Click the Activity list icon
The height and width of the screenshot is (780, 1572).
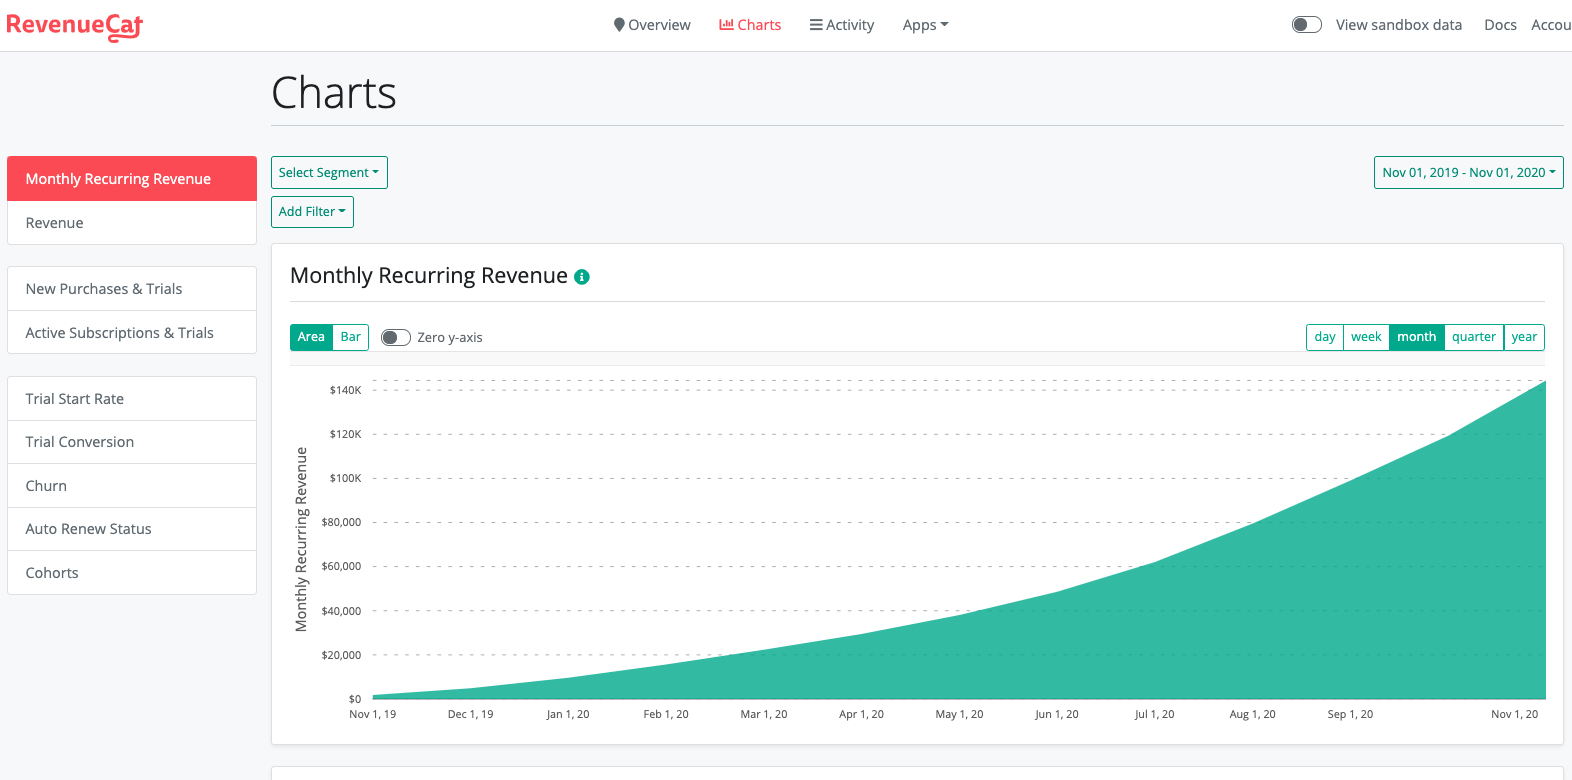816,25
